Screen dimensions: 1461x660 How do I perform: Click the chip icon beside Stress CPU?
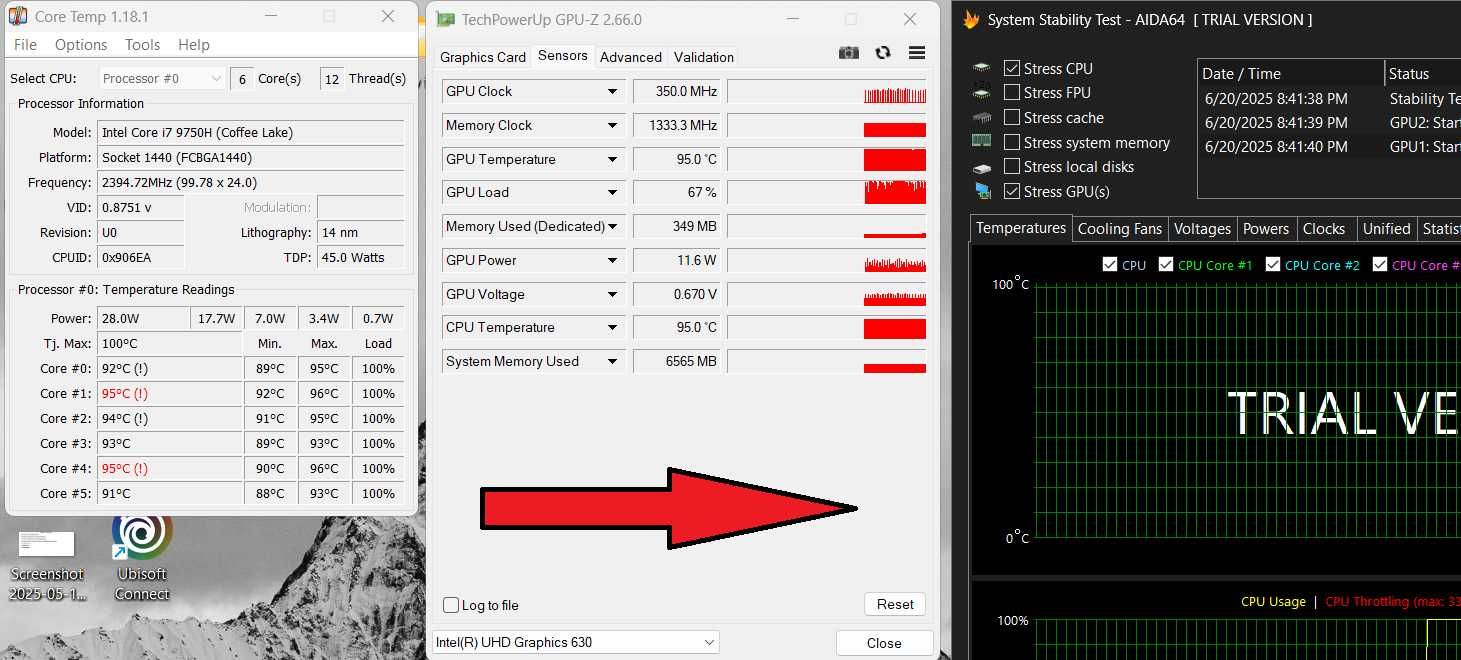tap(982, 68)
